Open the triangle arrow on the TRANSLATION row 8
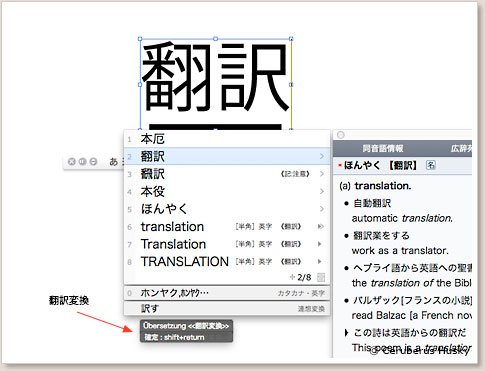 click(320, 262)
